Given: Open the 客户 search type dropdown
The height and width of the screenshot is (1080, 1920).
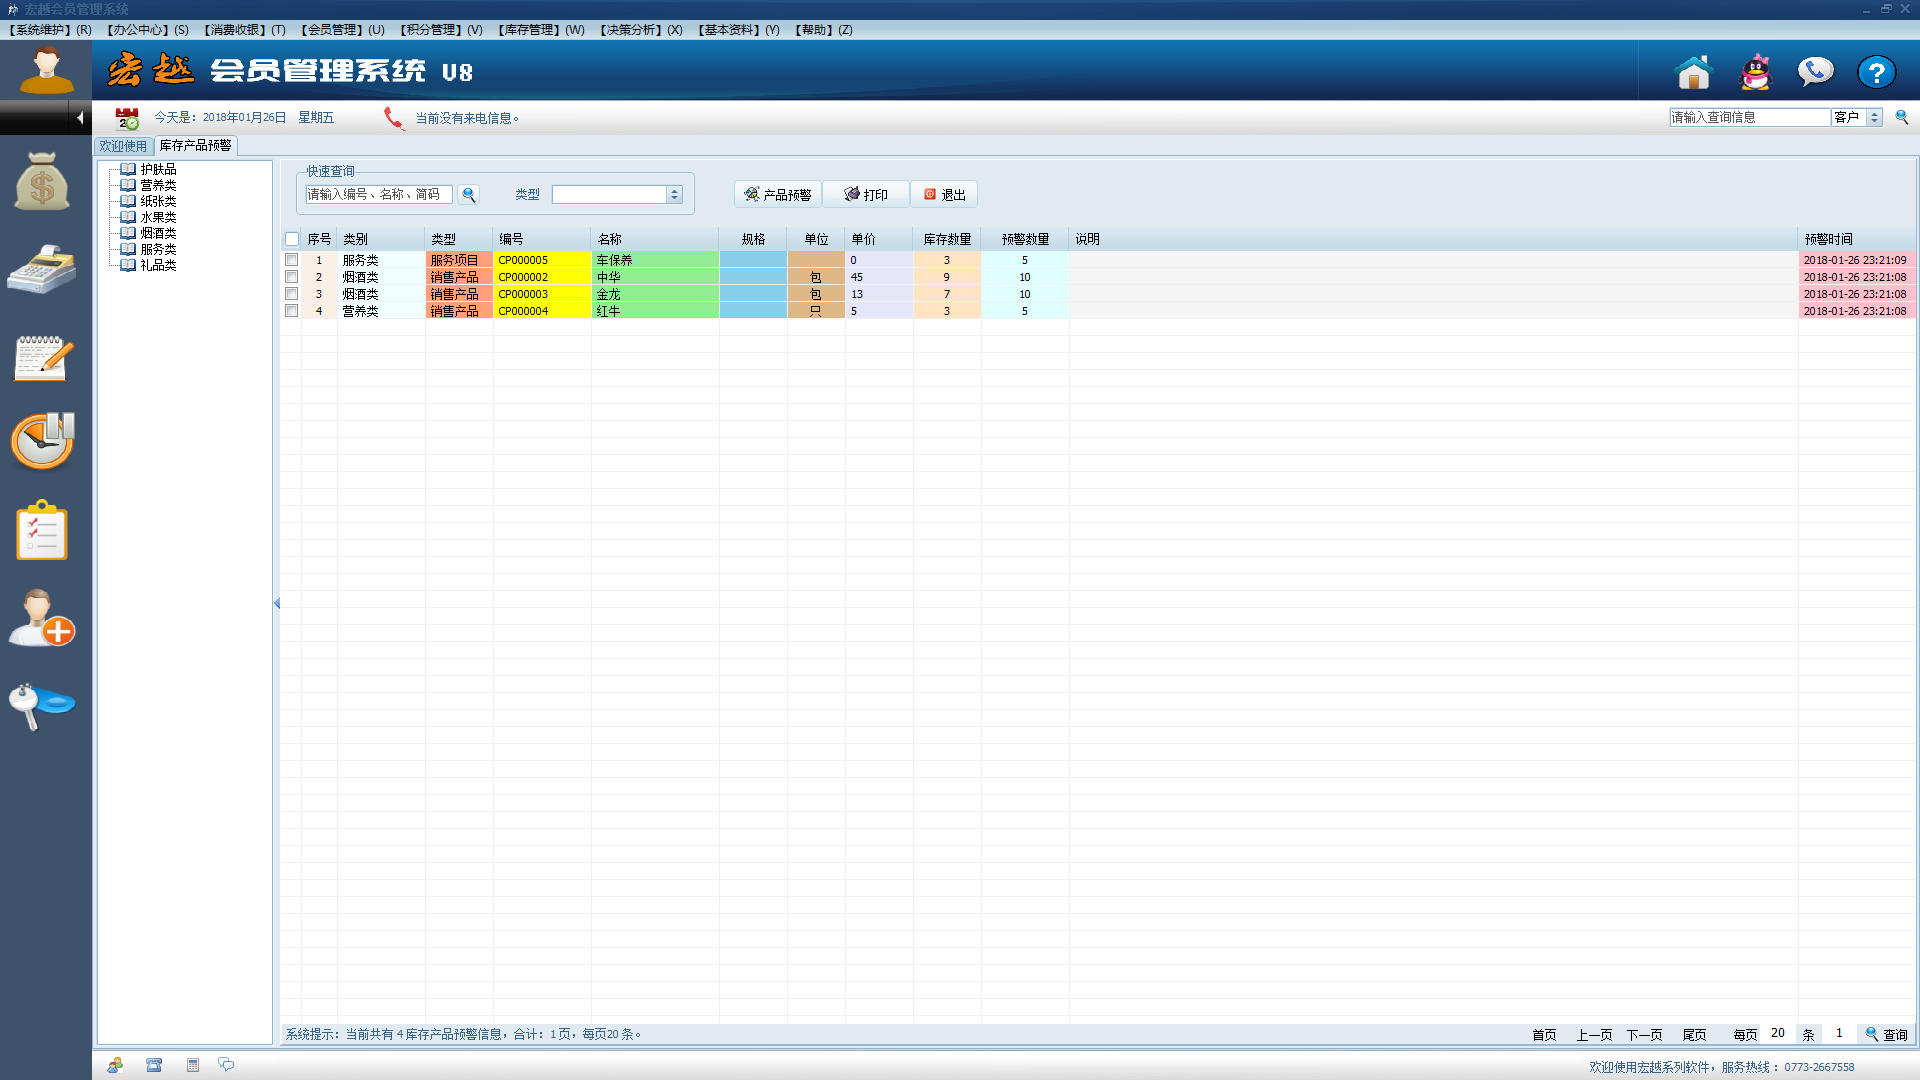Looking at the screenshot, I should [1874, 118].
